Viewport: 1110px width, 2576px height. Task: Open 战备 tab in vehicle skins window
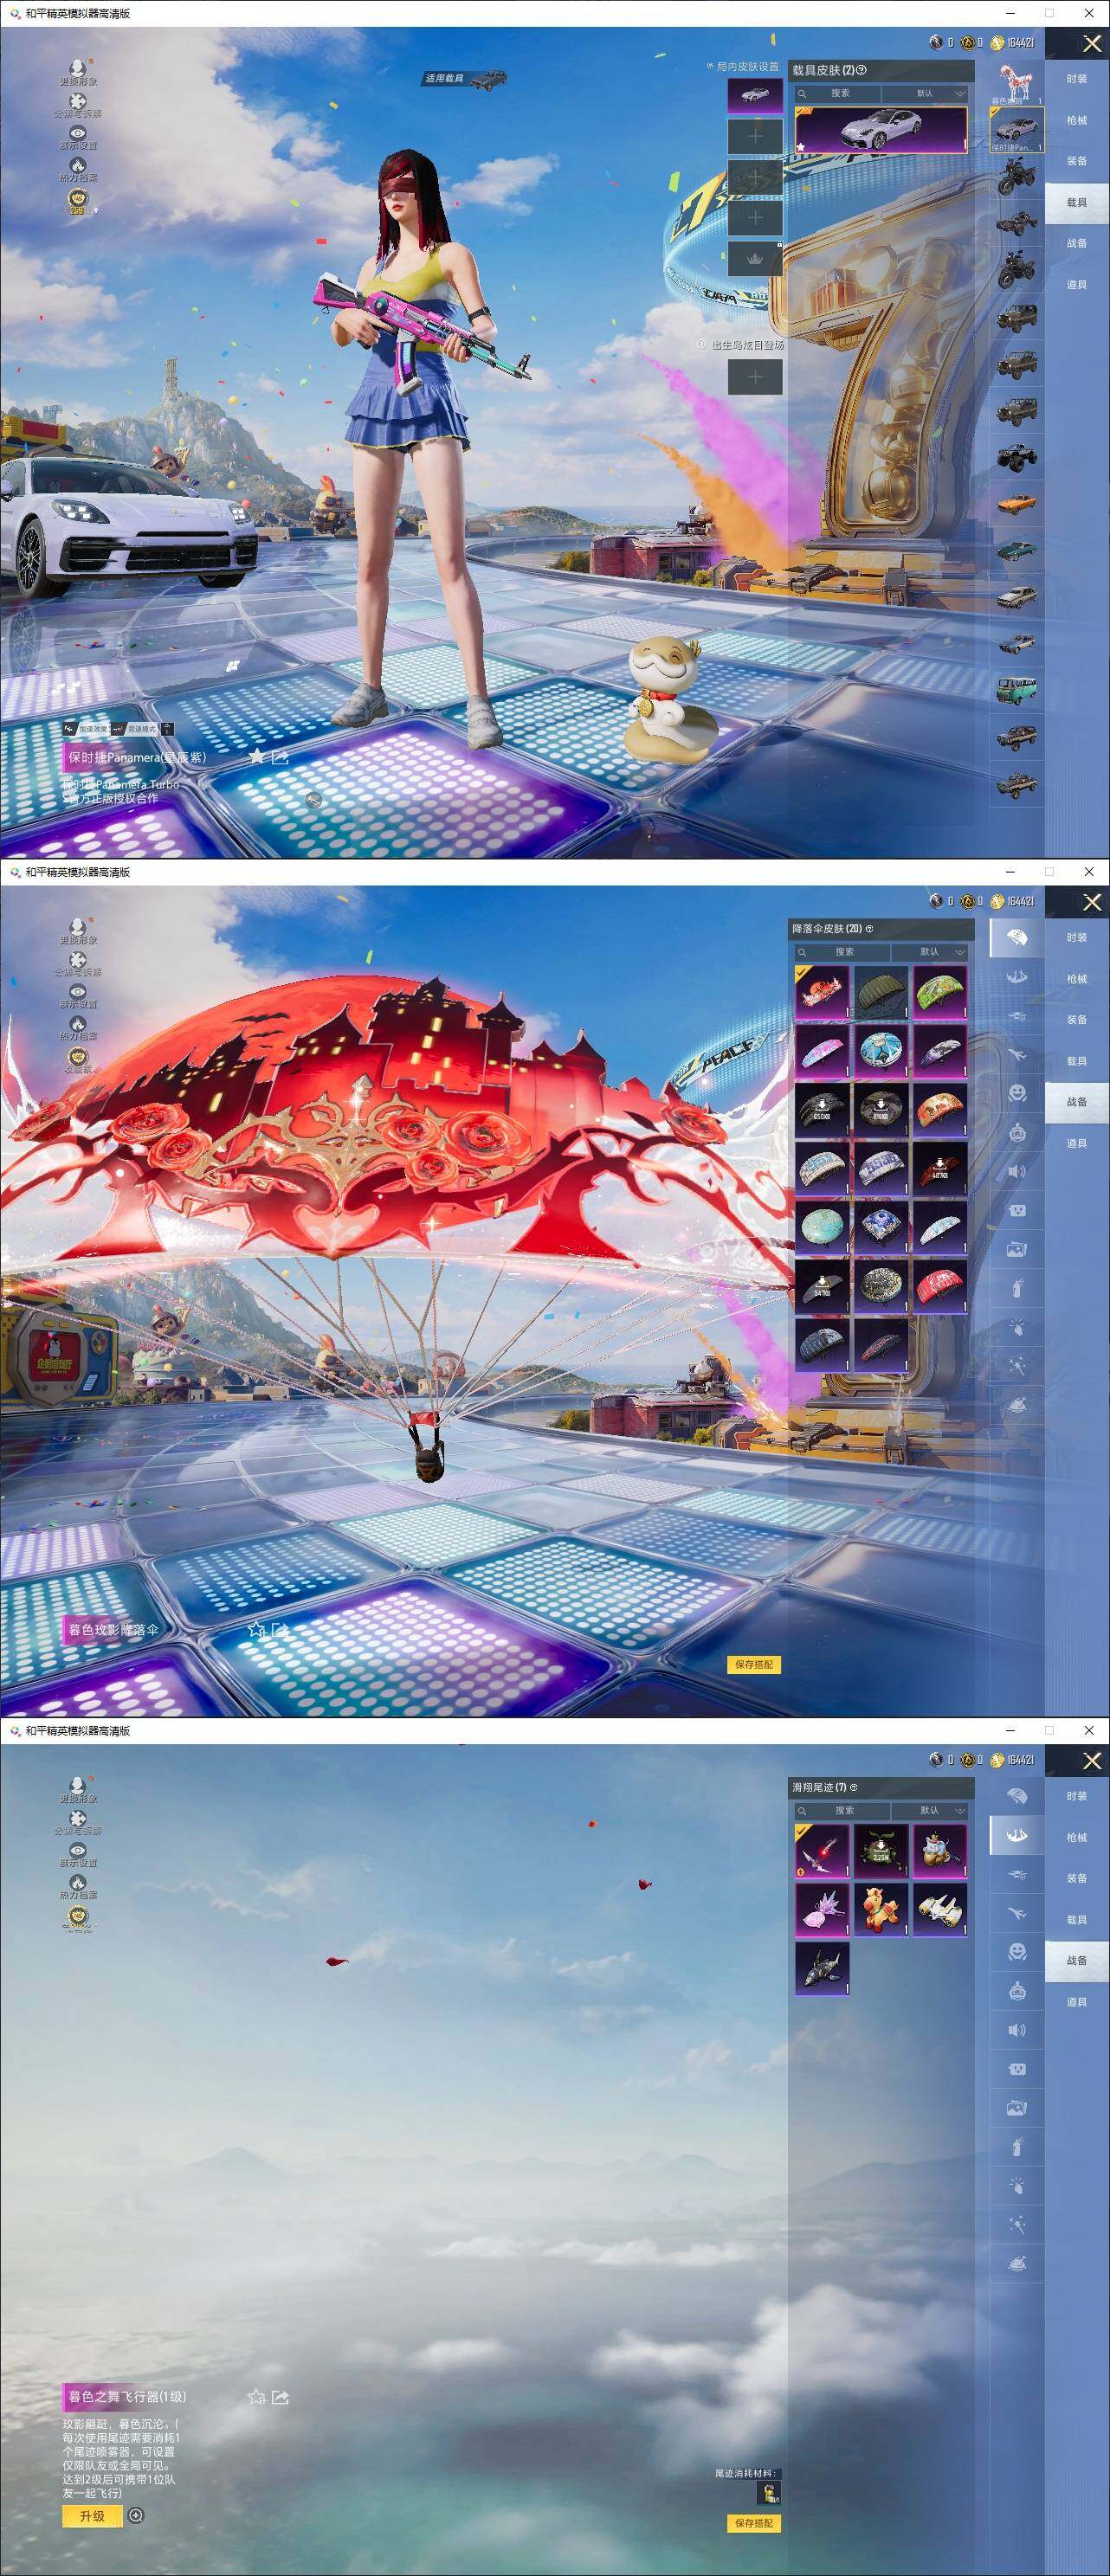click(x=1077, y=243)
